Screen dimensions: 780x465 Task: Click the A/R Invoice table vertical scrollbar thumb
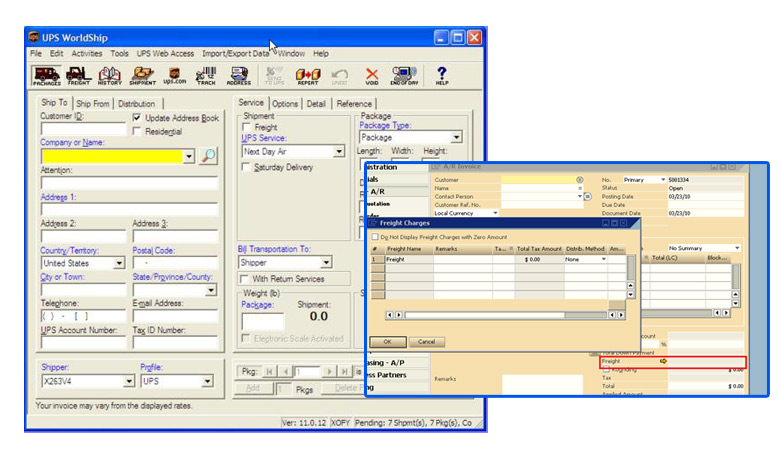pos(735,276)
